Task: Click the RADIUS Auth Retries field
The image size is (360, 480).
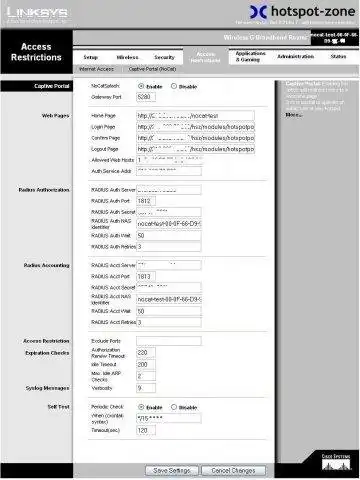Action: click(169, 247)
